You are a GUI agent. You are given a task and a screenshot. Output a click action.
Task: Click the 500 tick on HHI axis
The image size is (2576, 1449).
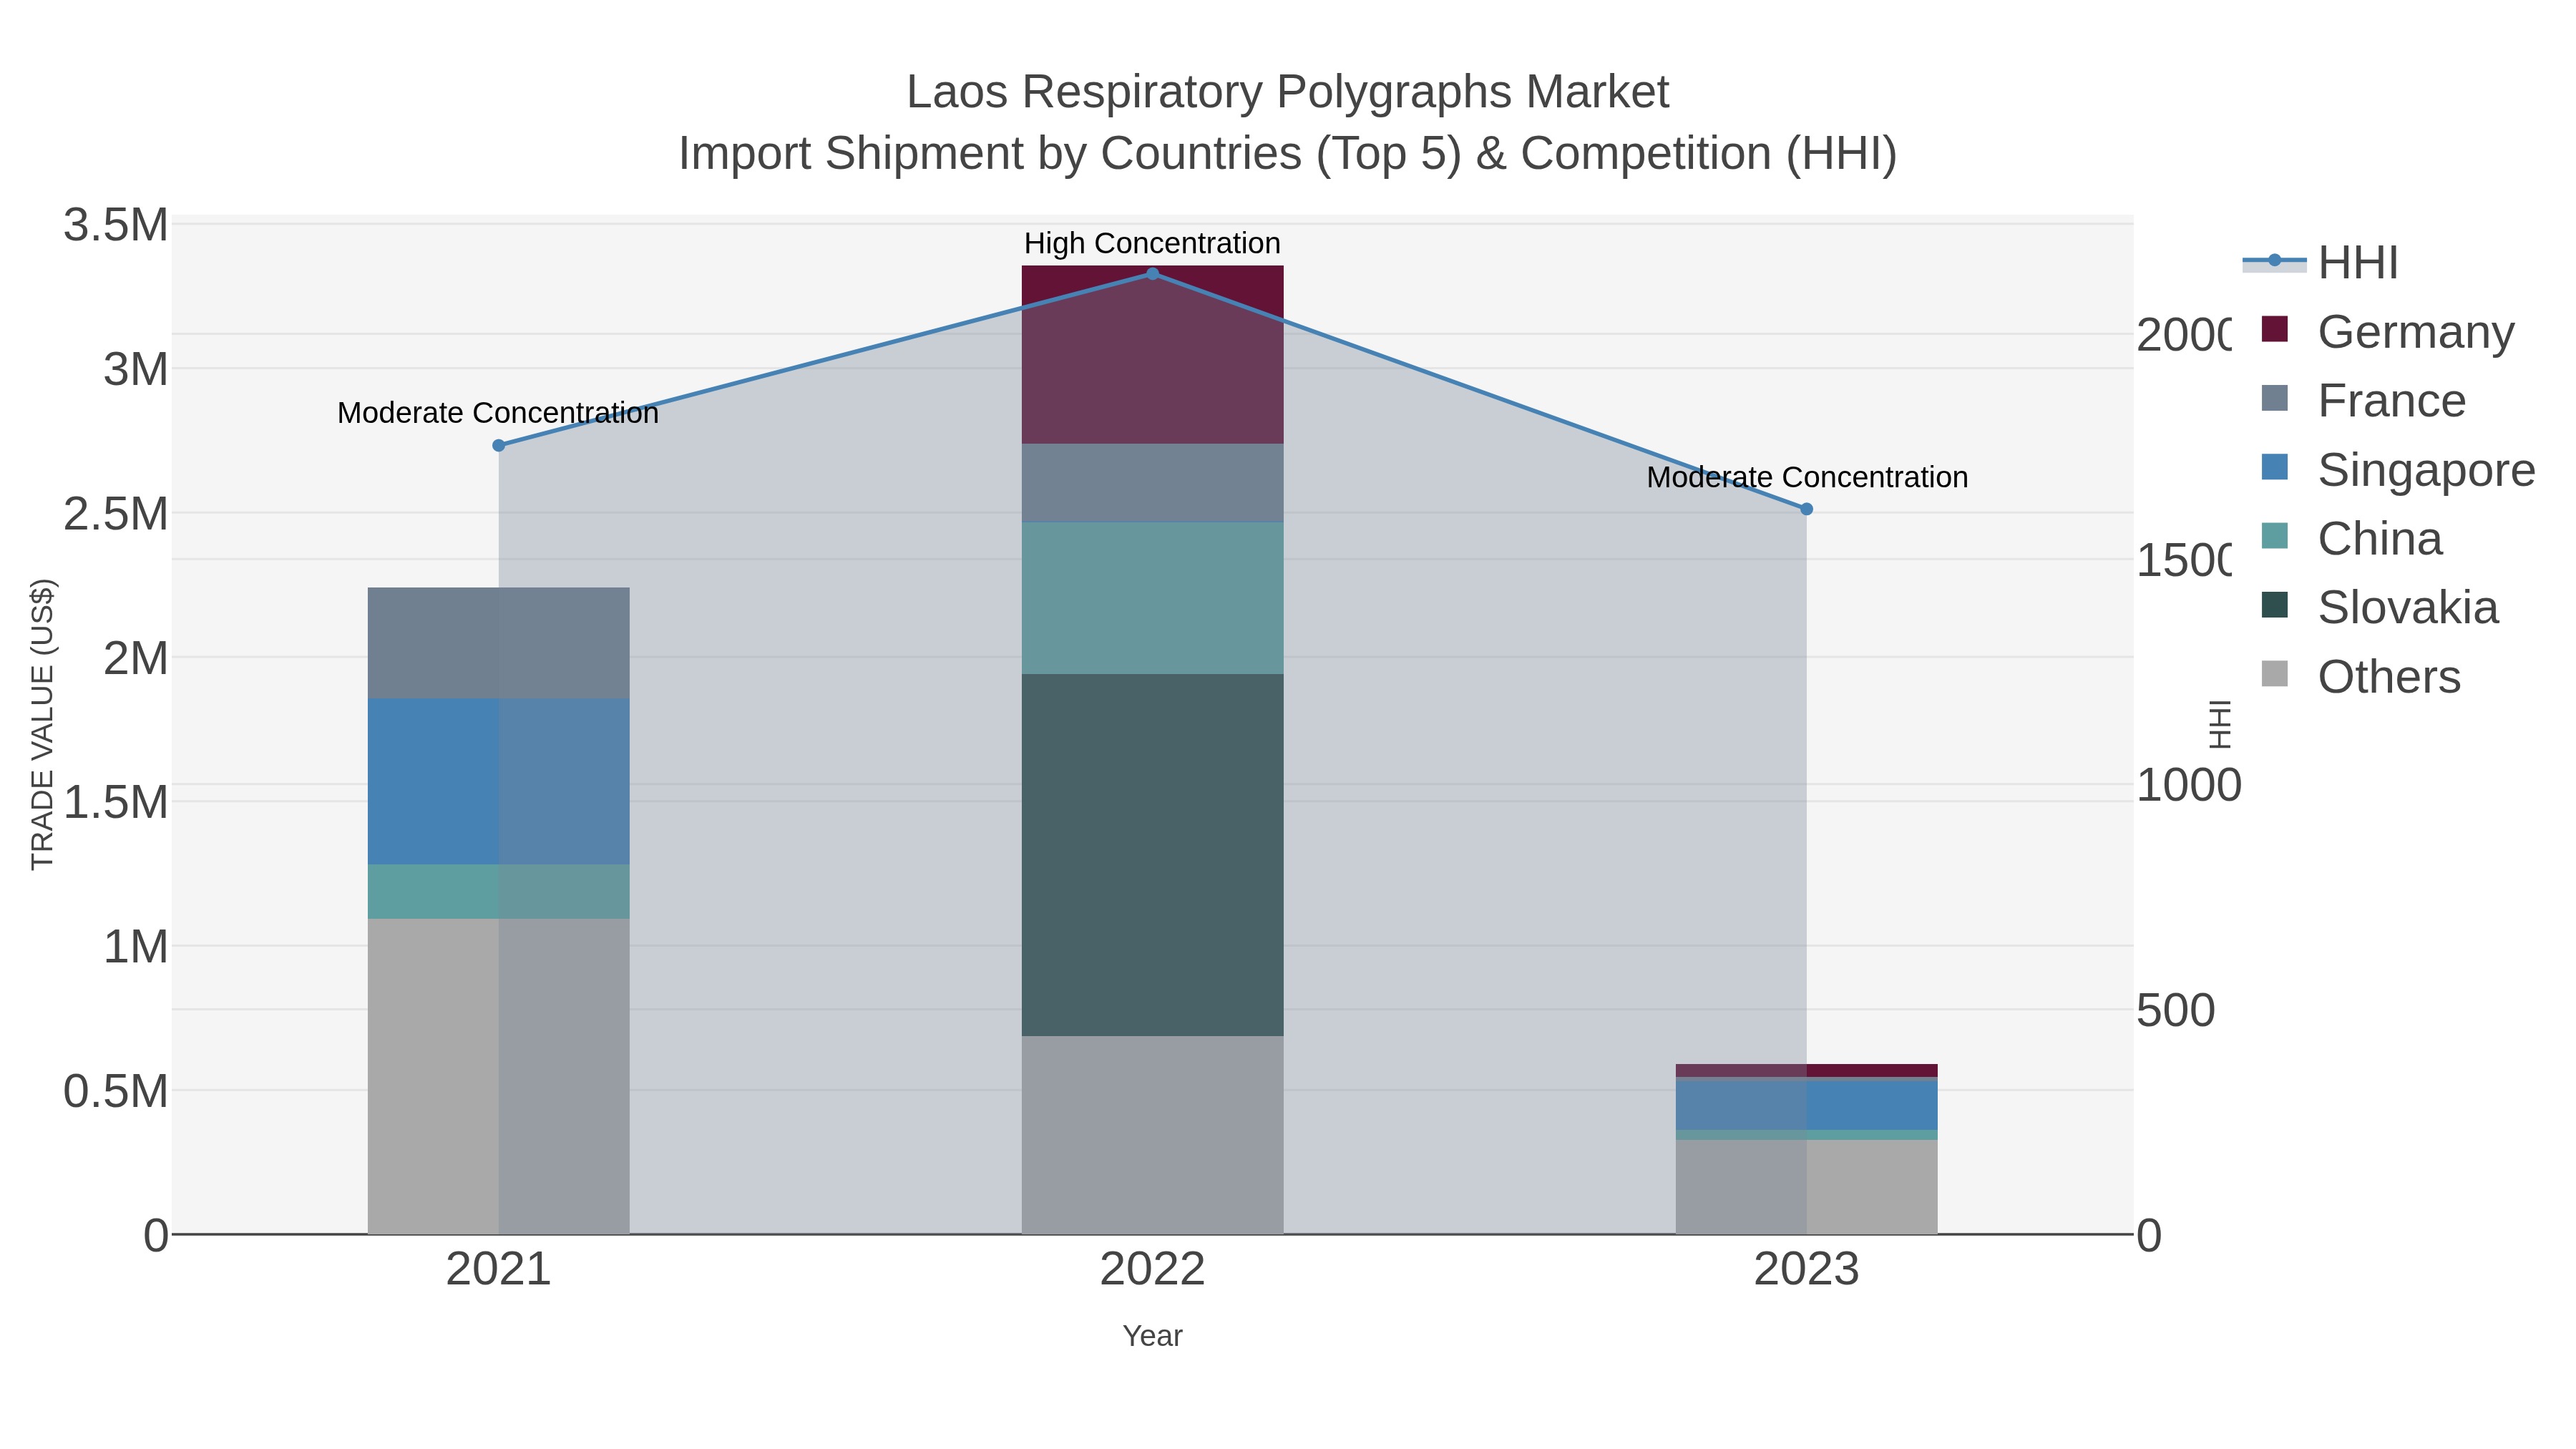[2176, 1010]
